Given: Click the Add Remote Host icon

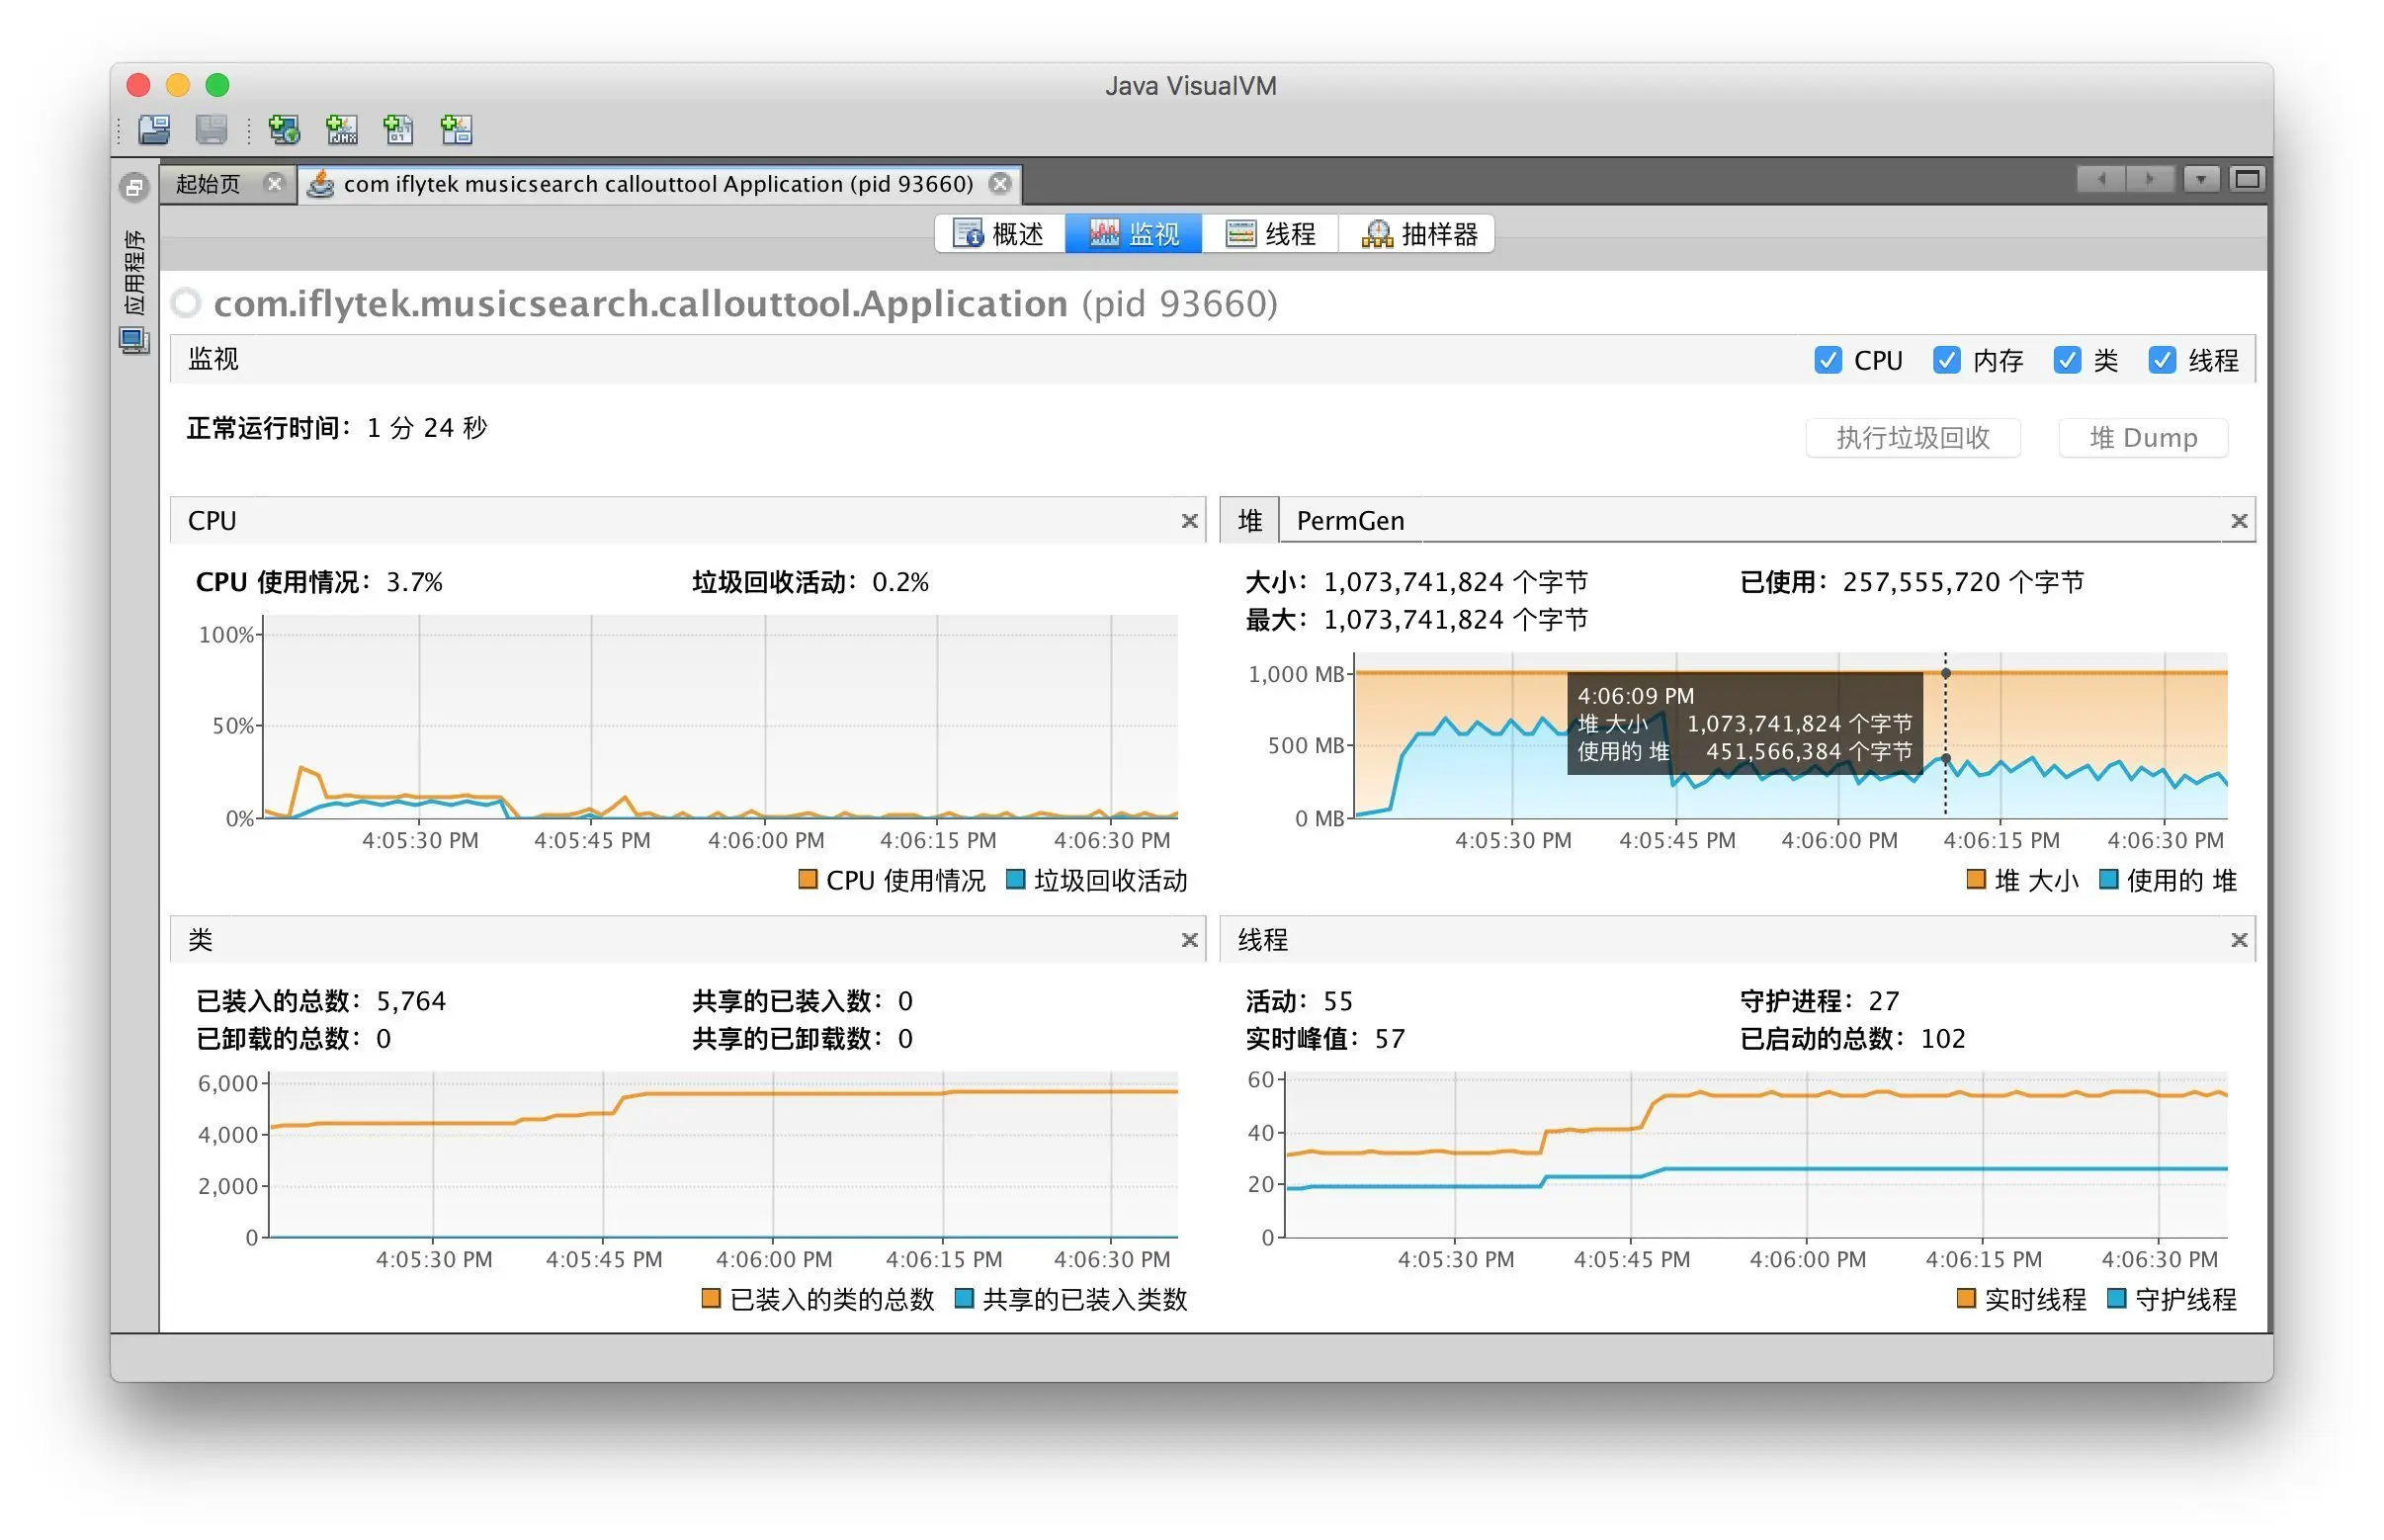Looking at the screenshot, I should (x=284, y=129).
